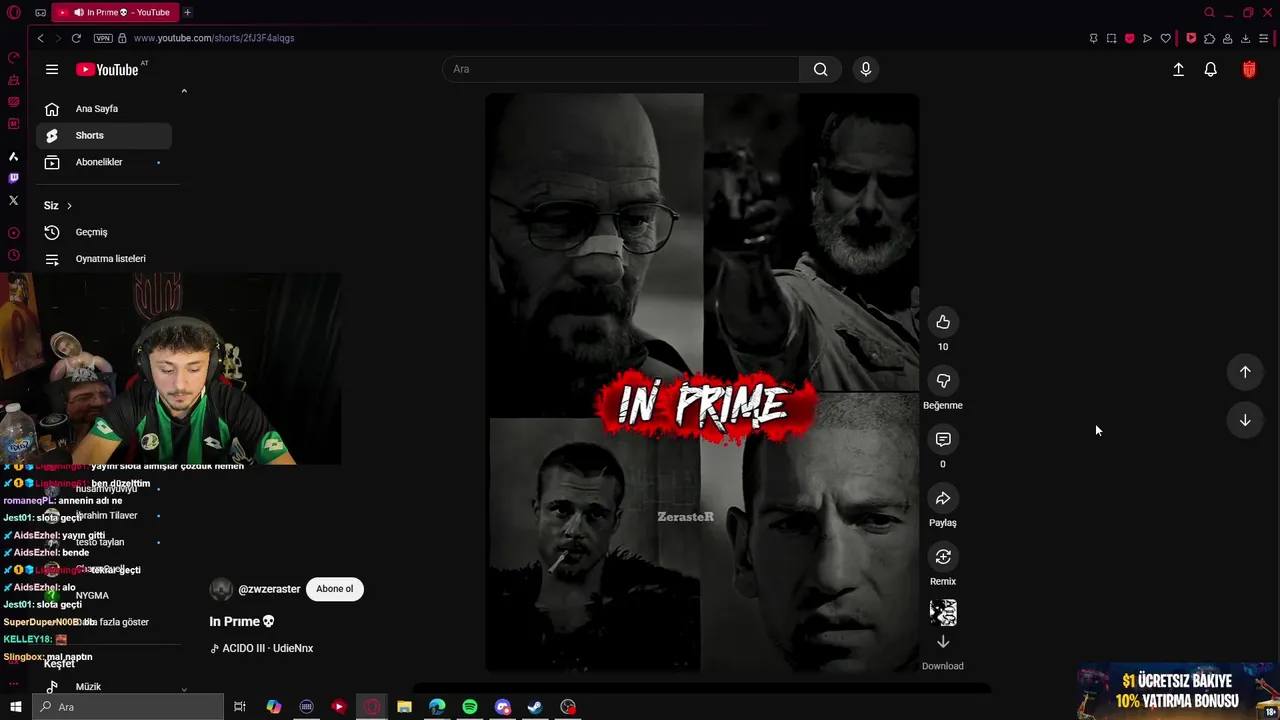Open the sound thumbnail under Remix
Viewport: 1280px width, 720px height.
point(943,612)
